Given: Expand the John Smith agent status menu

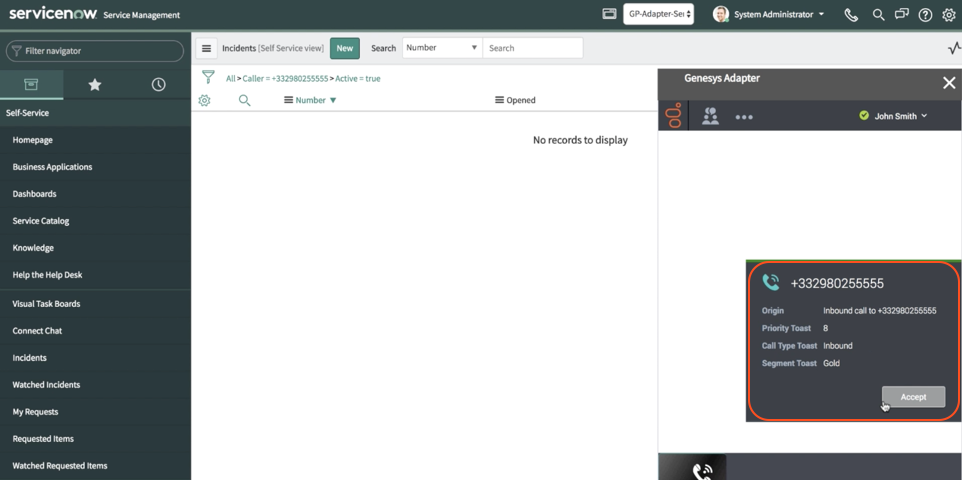Looking at the screenshot, I should point(901,116).
